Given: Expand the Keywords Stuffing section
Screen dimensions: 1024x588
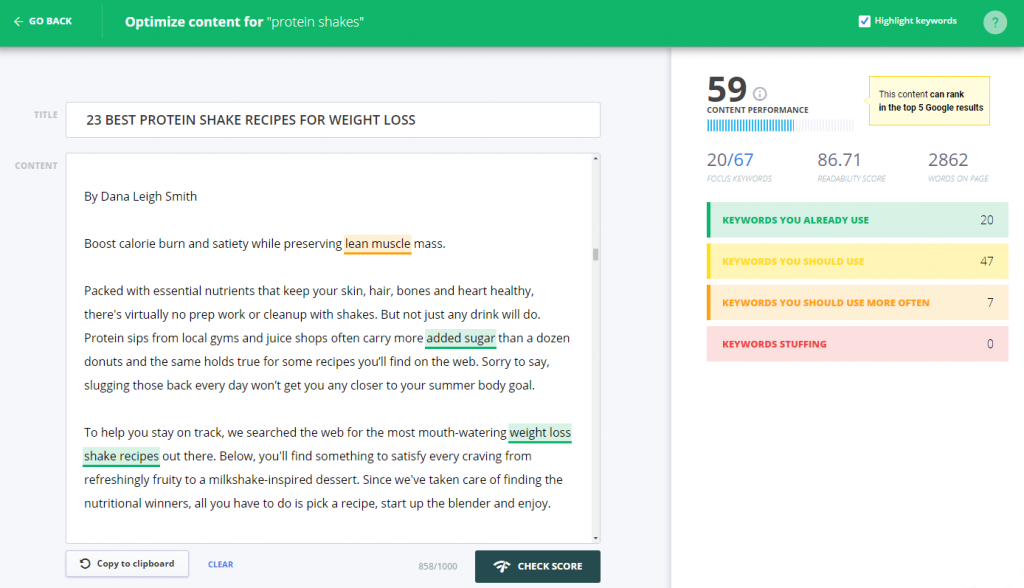Looking at the screenshot, I should point(857,344).
